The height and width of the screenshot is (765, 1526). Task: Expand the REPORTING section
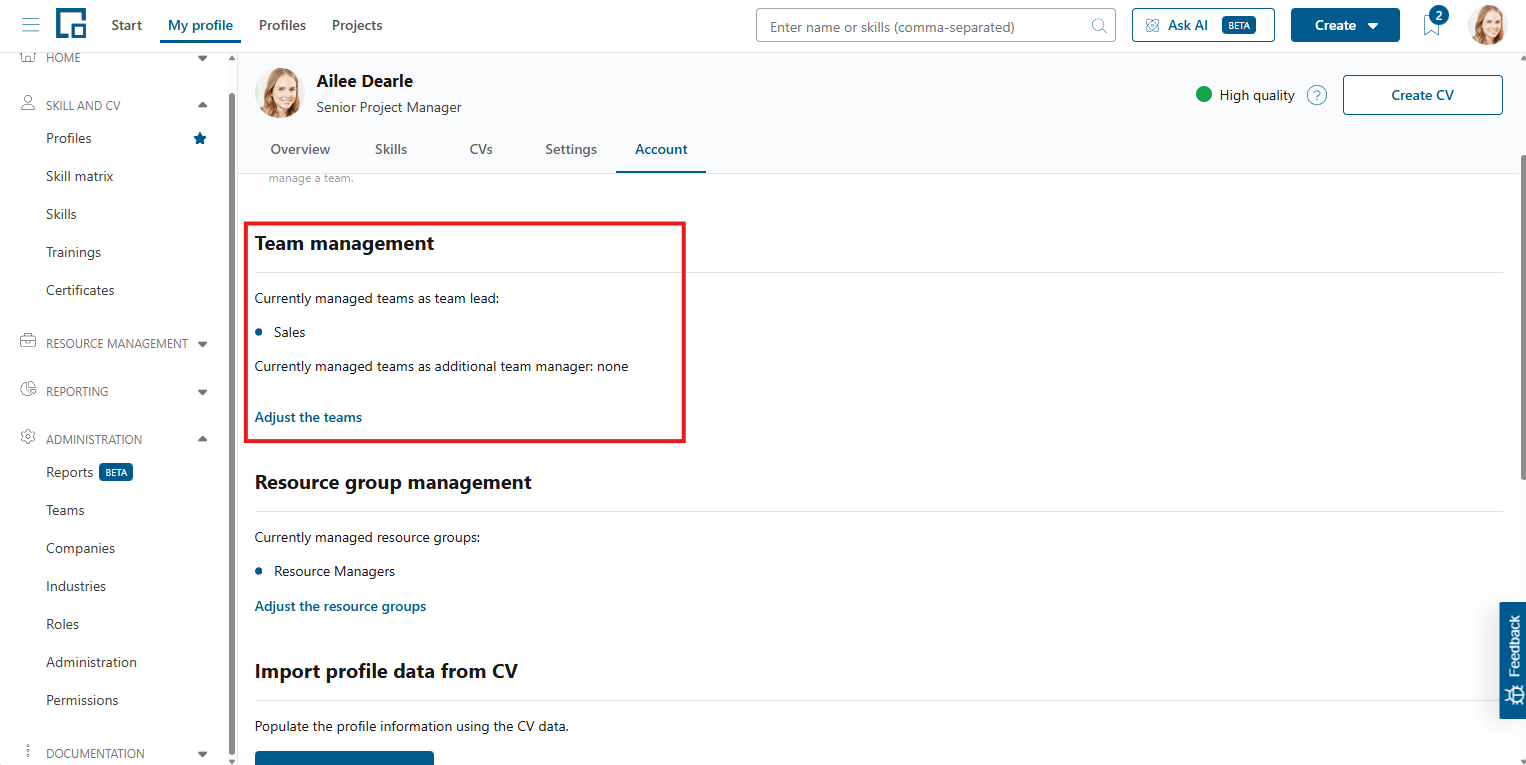[x=203, y=392]
